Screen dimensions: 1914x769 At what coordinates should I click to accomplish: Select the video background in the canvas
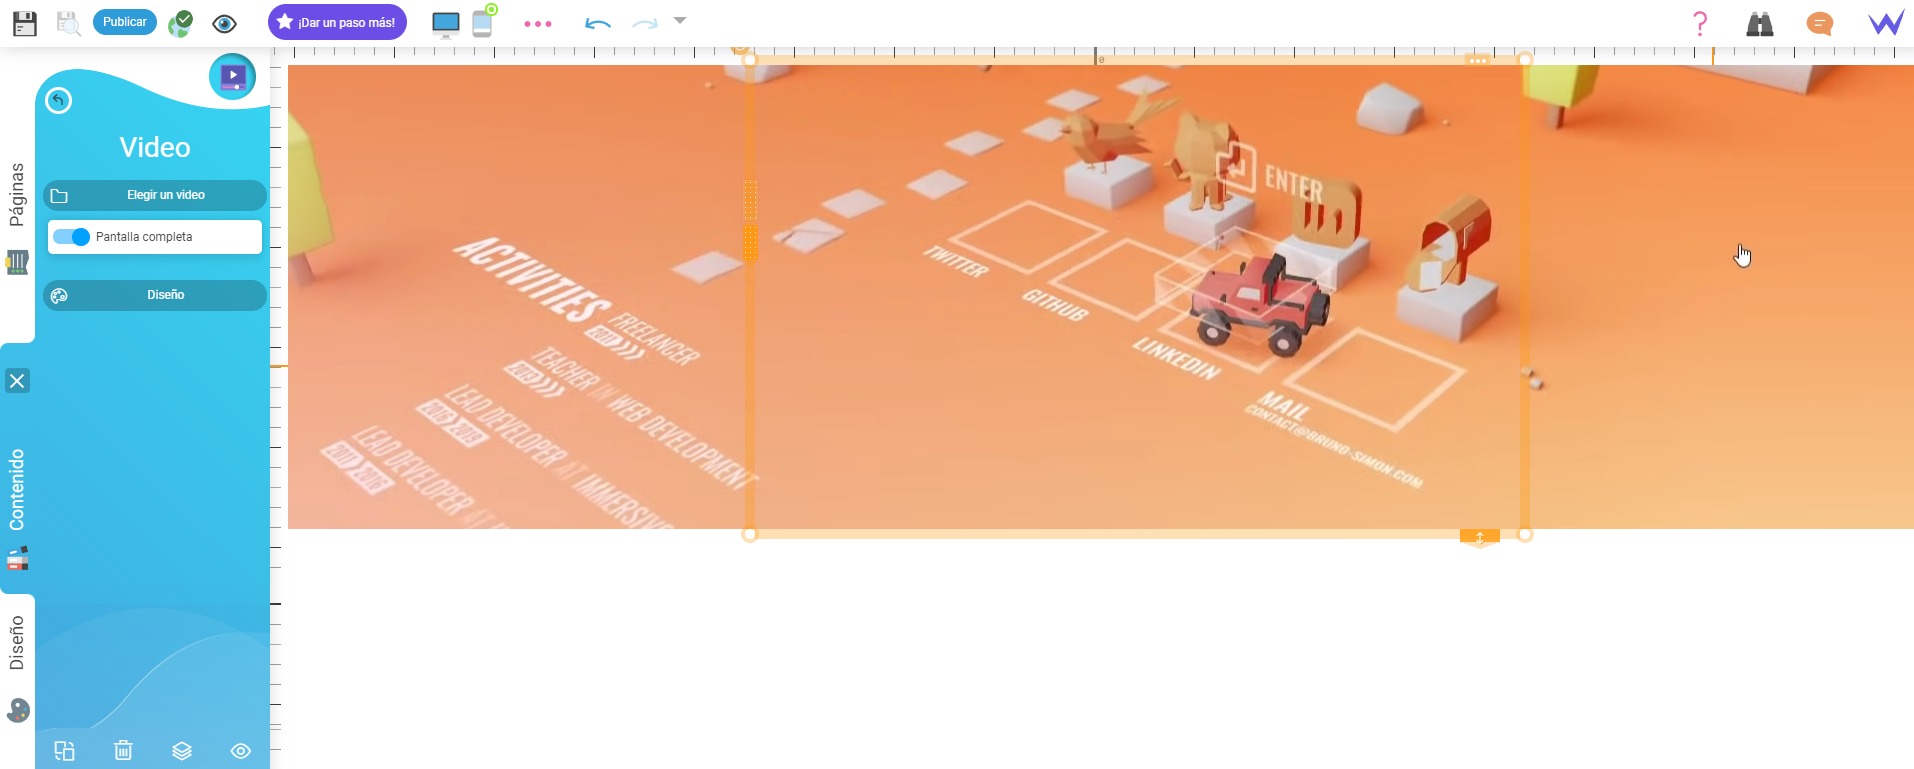pos(1100,297)
